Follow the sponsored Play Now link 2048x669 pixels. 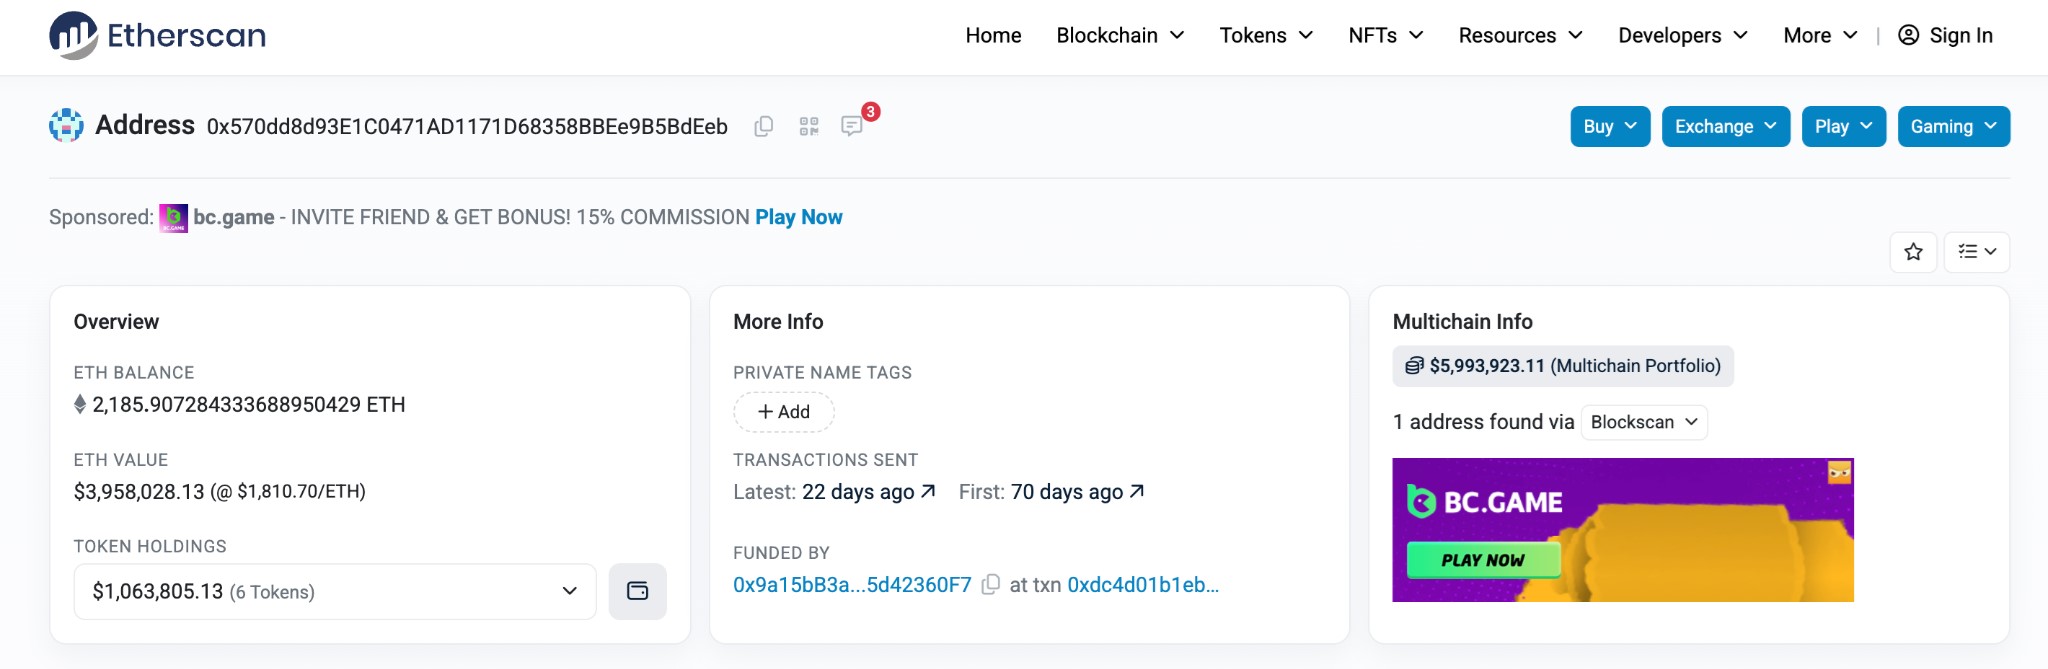(x=799, y=217)
